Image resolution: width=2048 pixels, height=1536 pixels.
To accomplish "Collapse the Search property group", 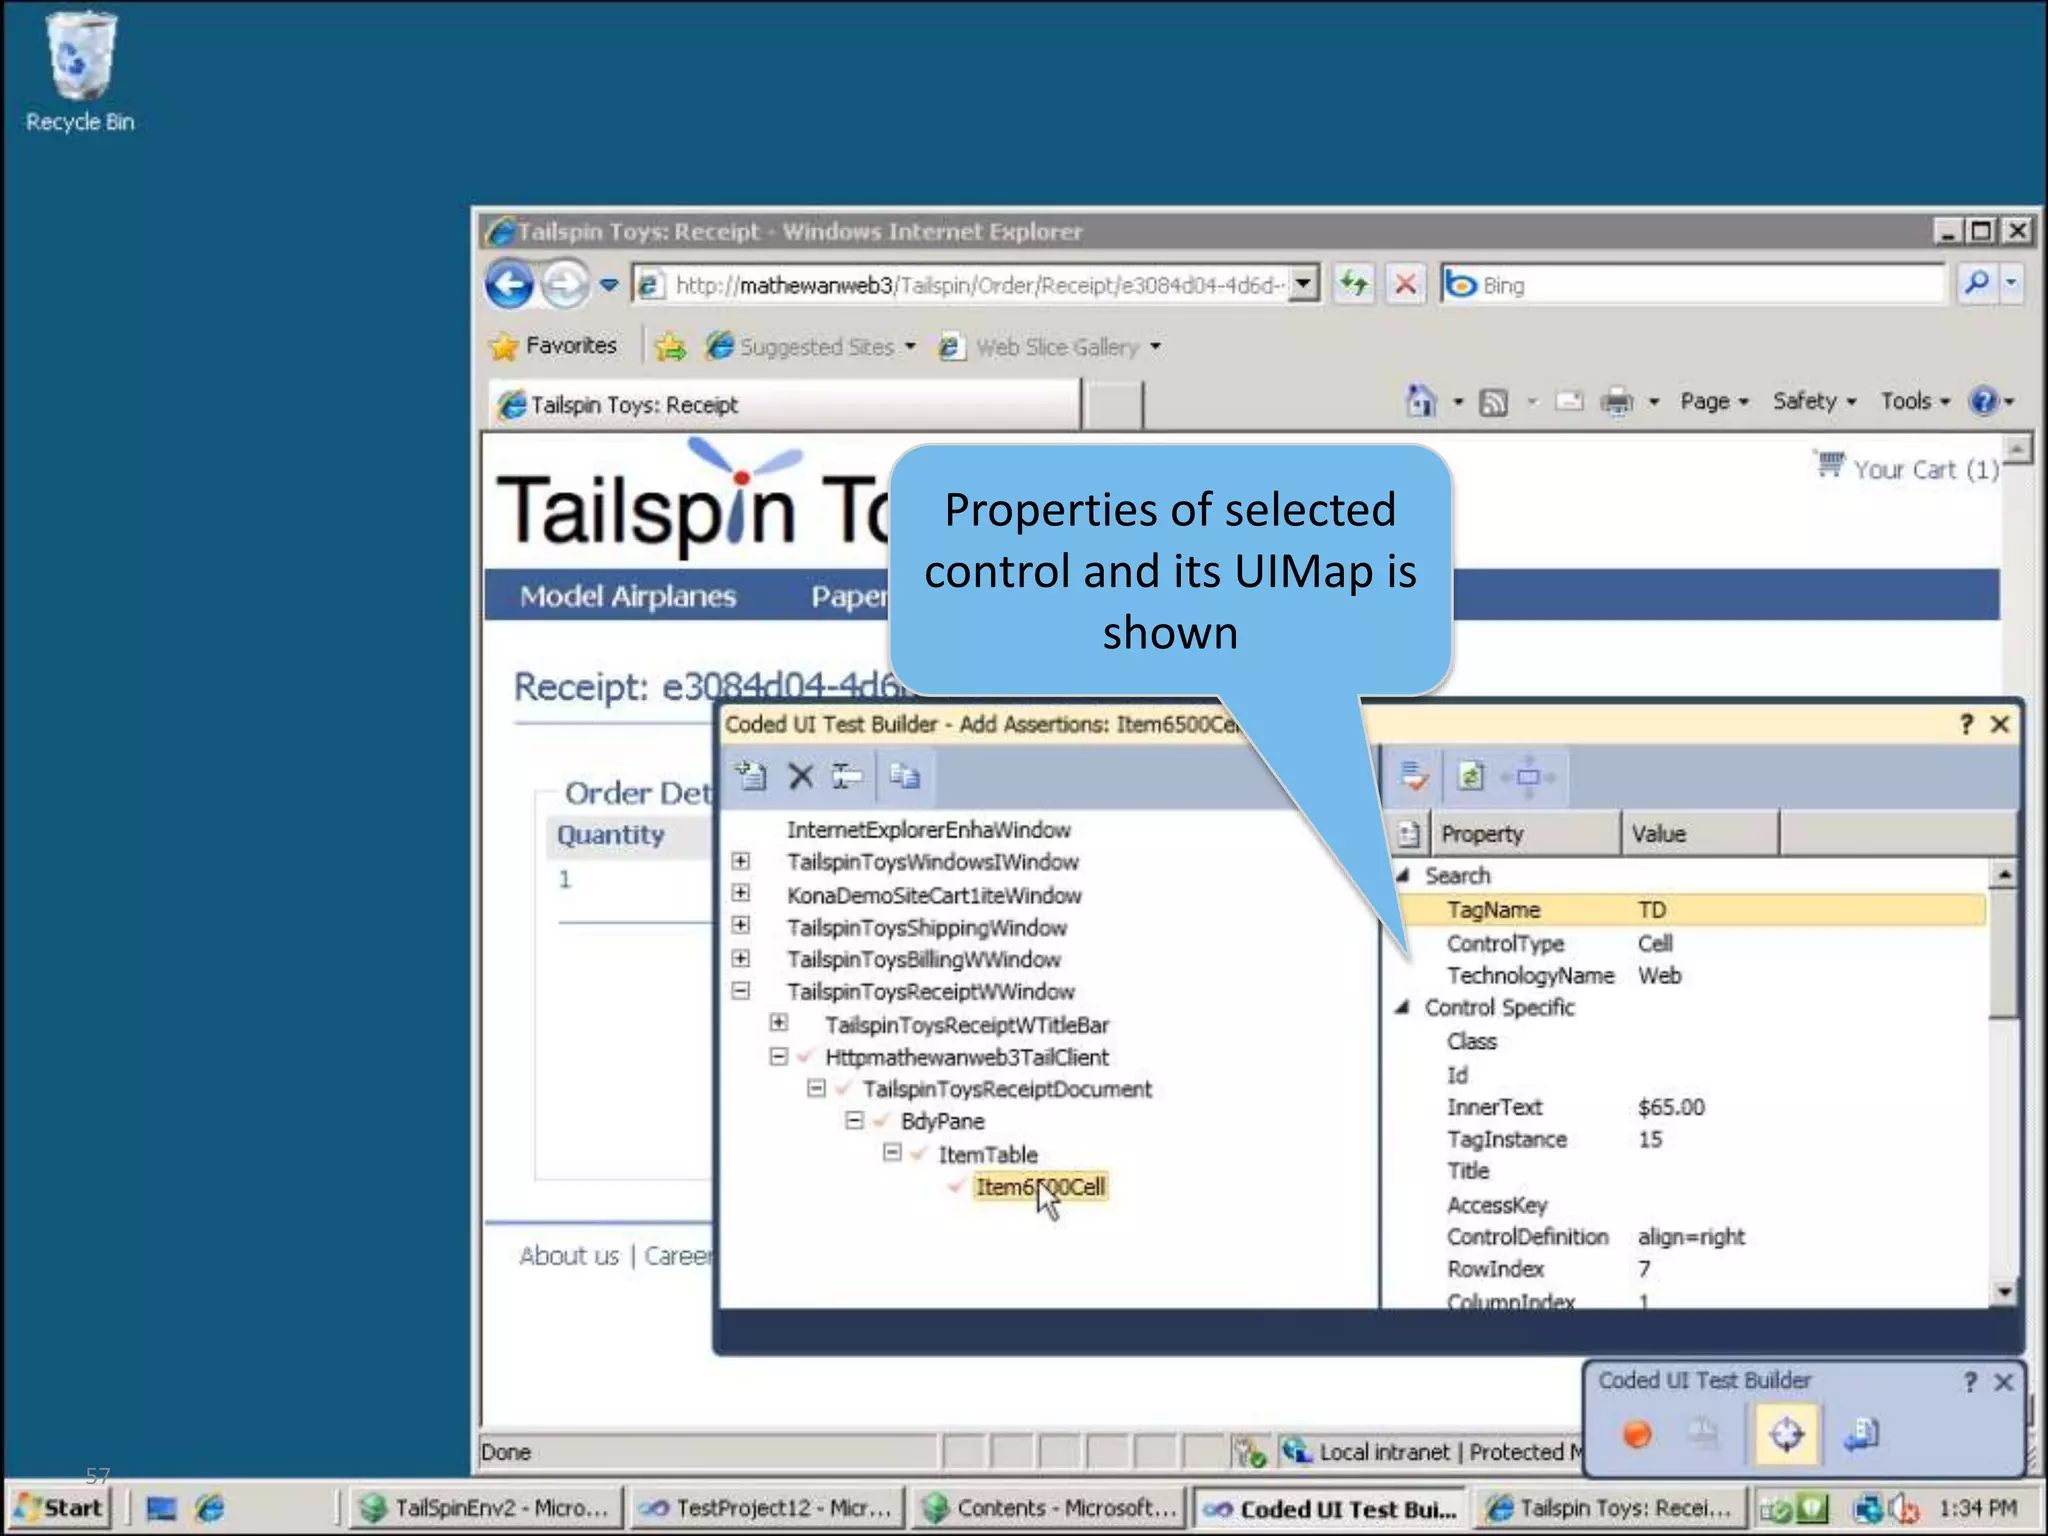I will 1403,875.
